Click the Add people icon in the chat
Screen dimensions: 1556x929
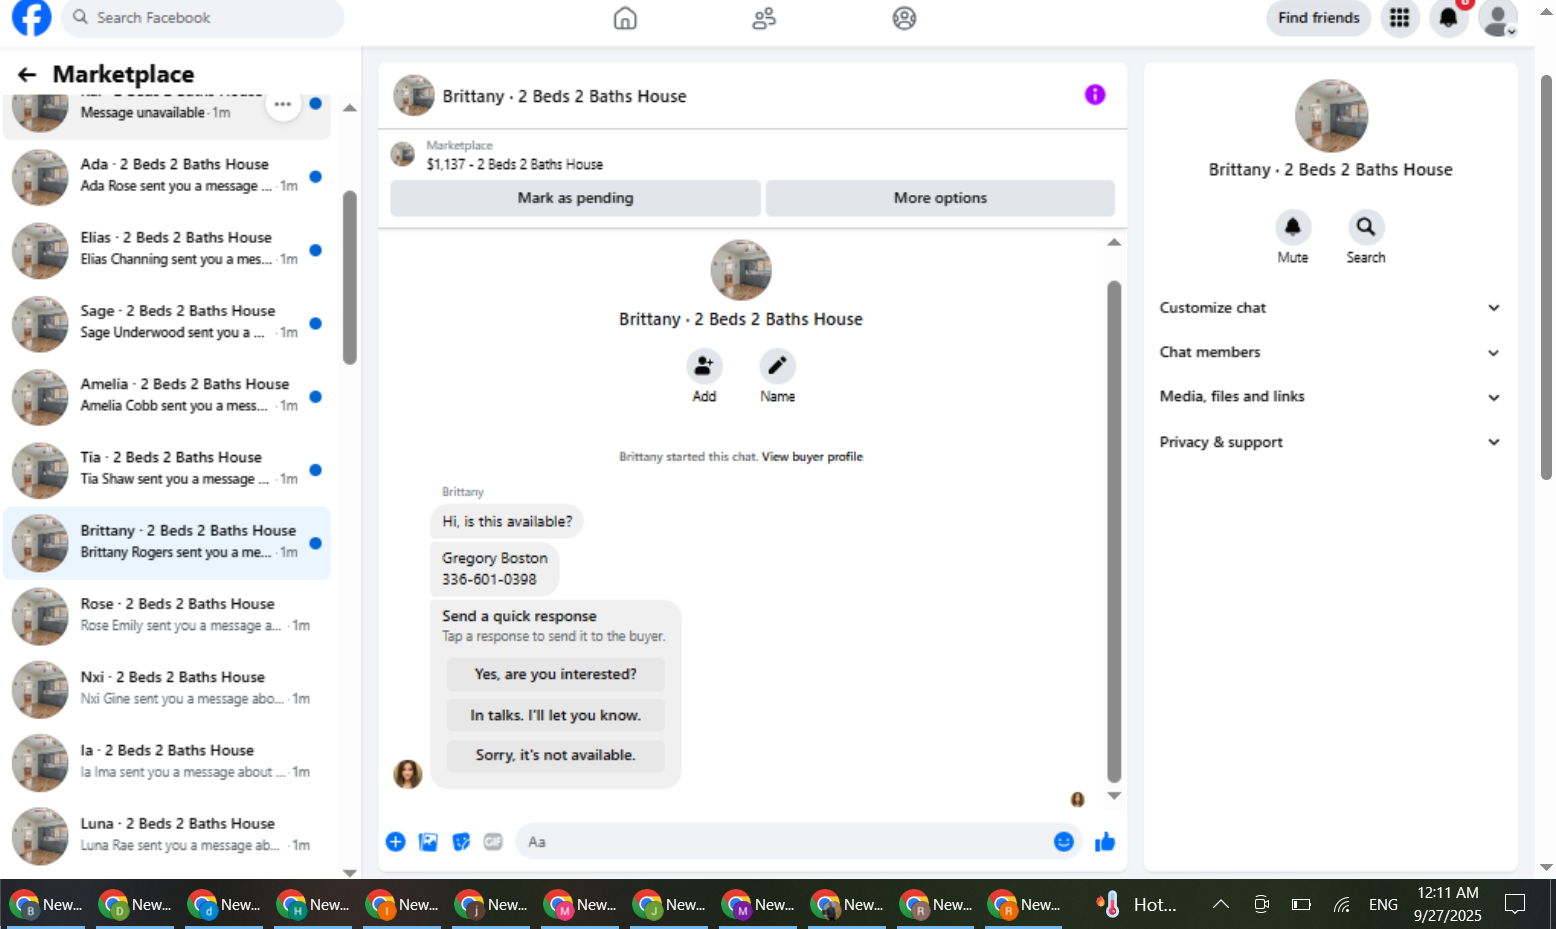(x=704, y=366)
